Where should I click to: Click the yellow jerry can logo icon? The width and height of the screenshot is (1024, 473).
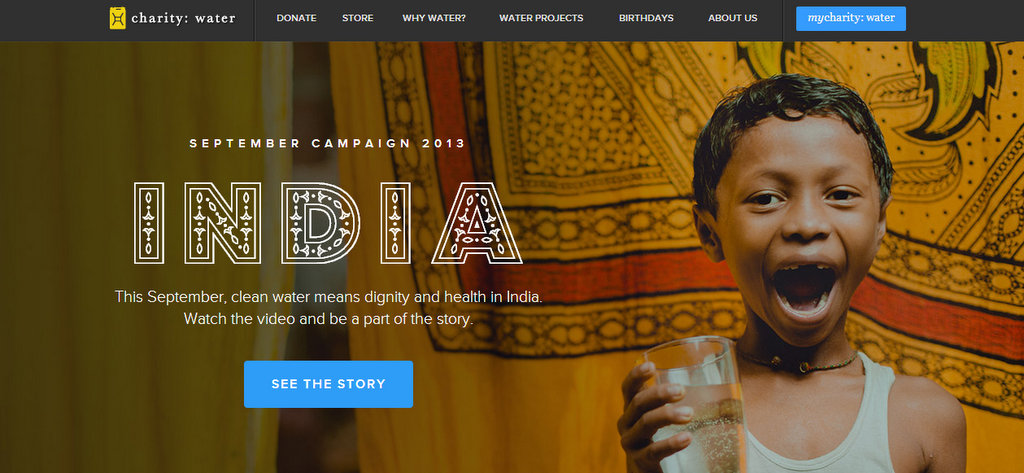click(117, 18)
